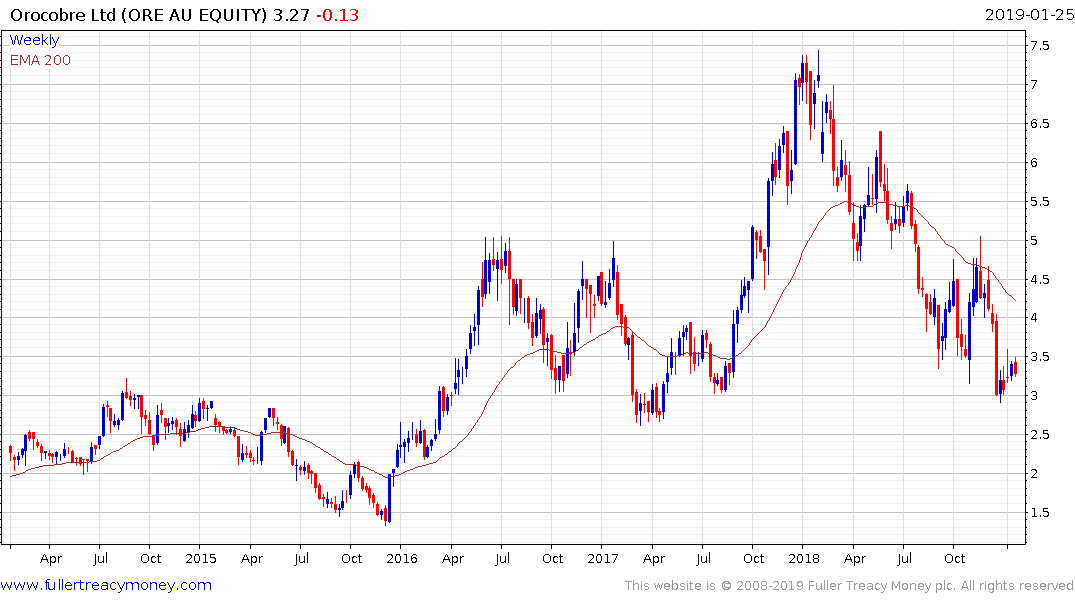Click the Jul label between 2017 and 2018
Image resolution: width=1075 pixels, height=600 pixels.
[703, 558]
